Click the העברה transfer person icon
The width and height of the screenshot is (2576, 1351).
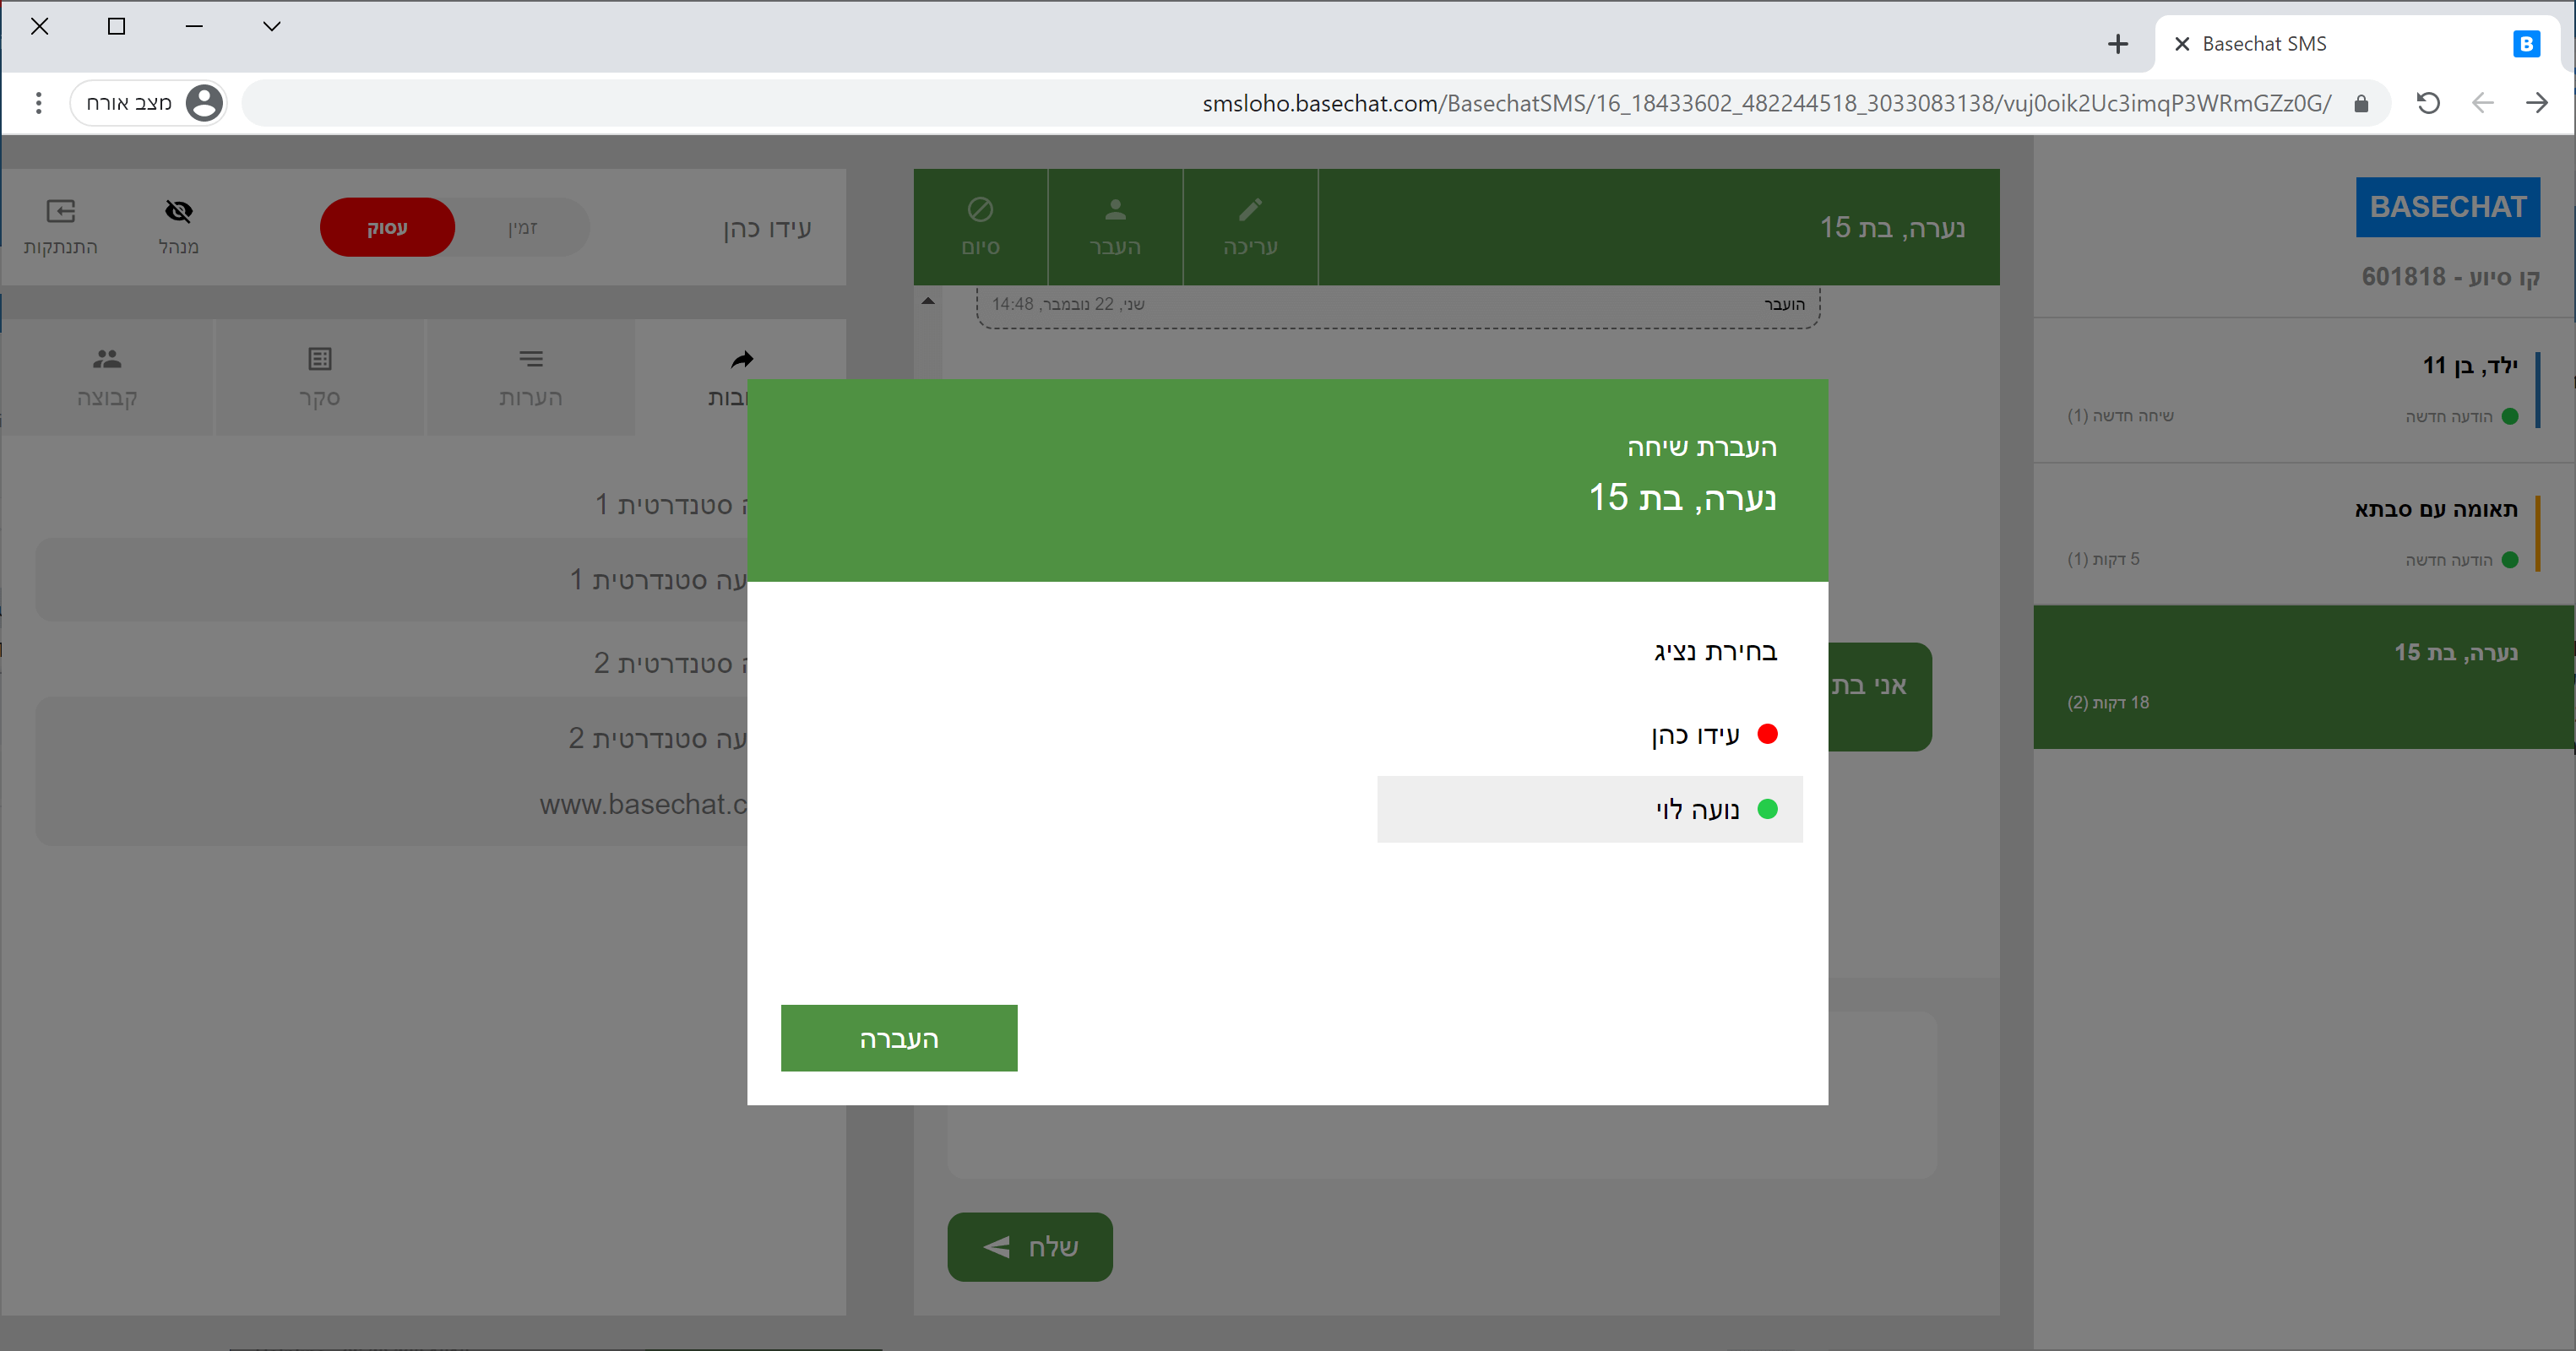click(1115, 210)
